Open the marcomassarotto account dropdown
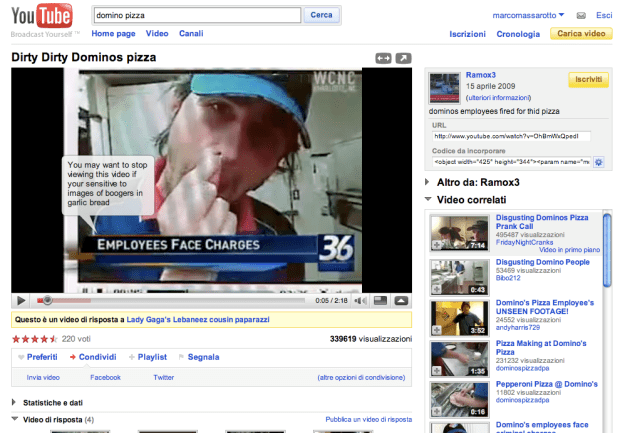This screenshot has height=433, width=625. tap(530, 15)
